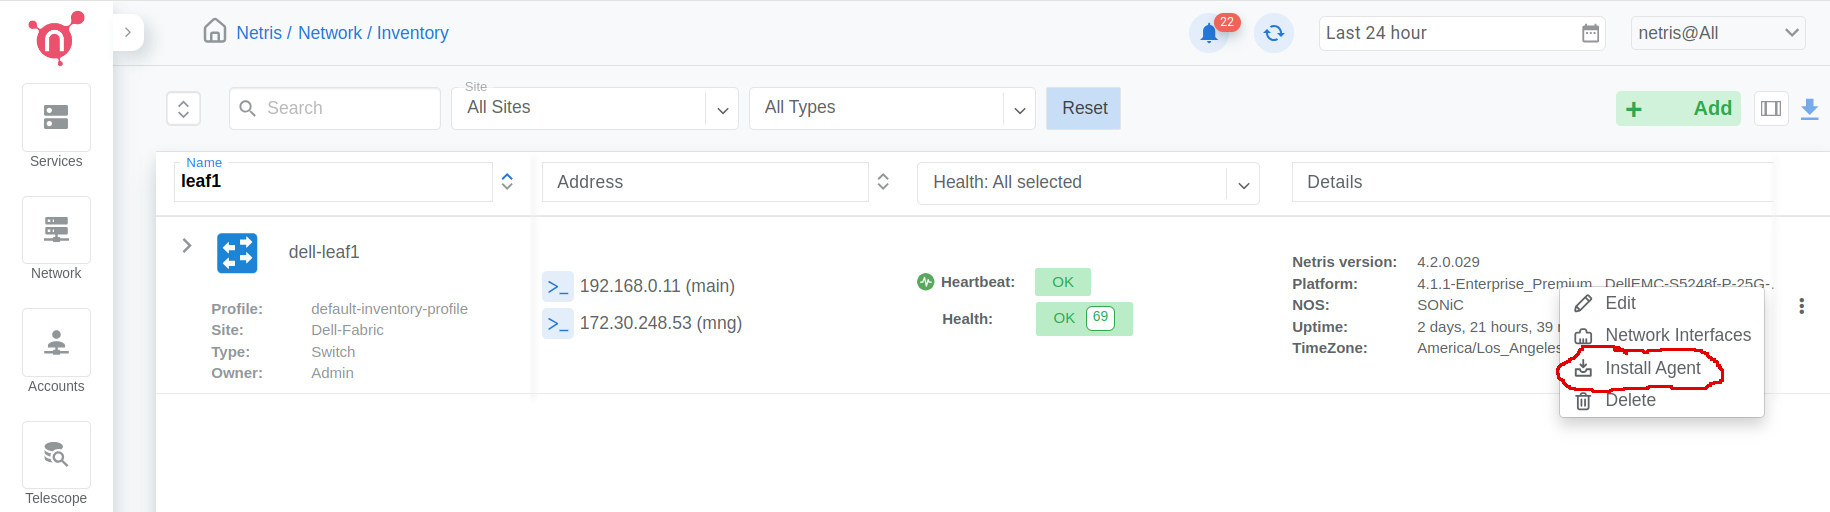Open the Accounts sidebar icon
This screenshot has height=512, width=1830.
point(56,343)
